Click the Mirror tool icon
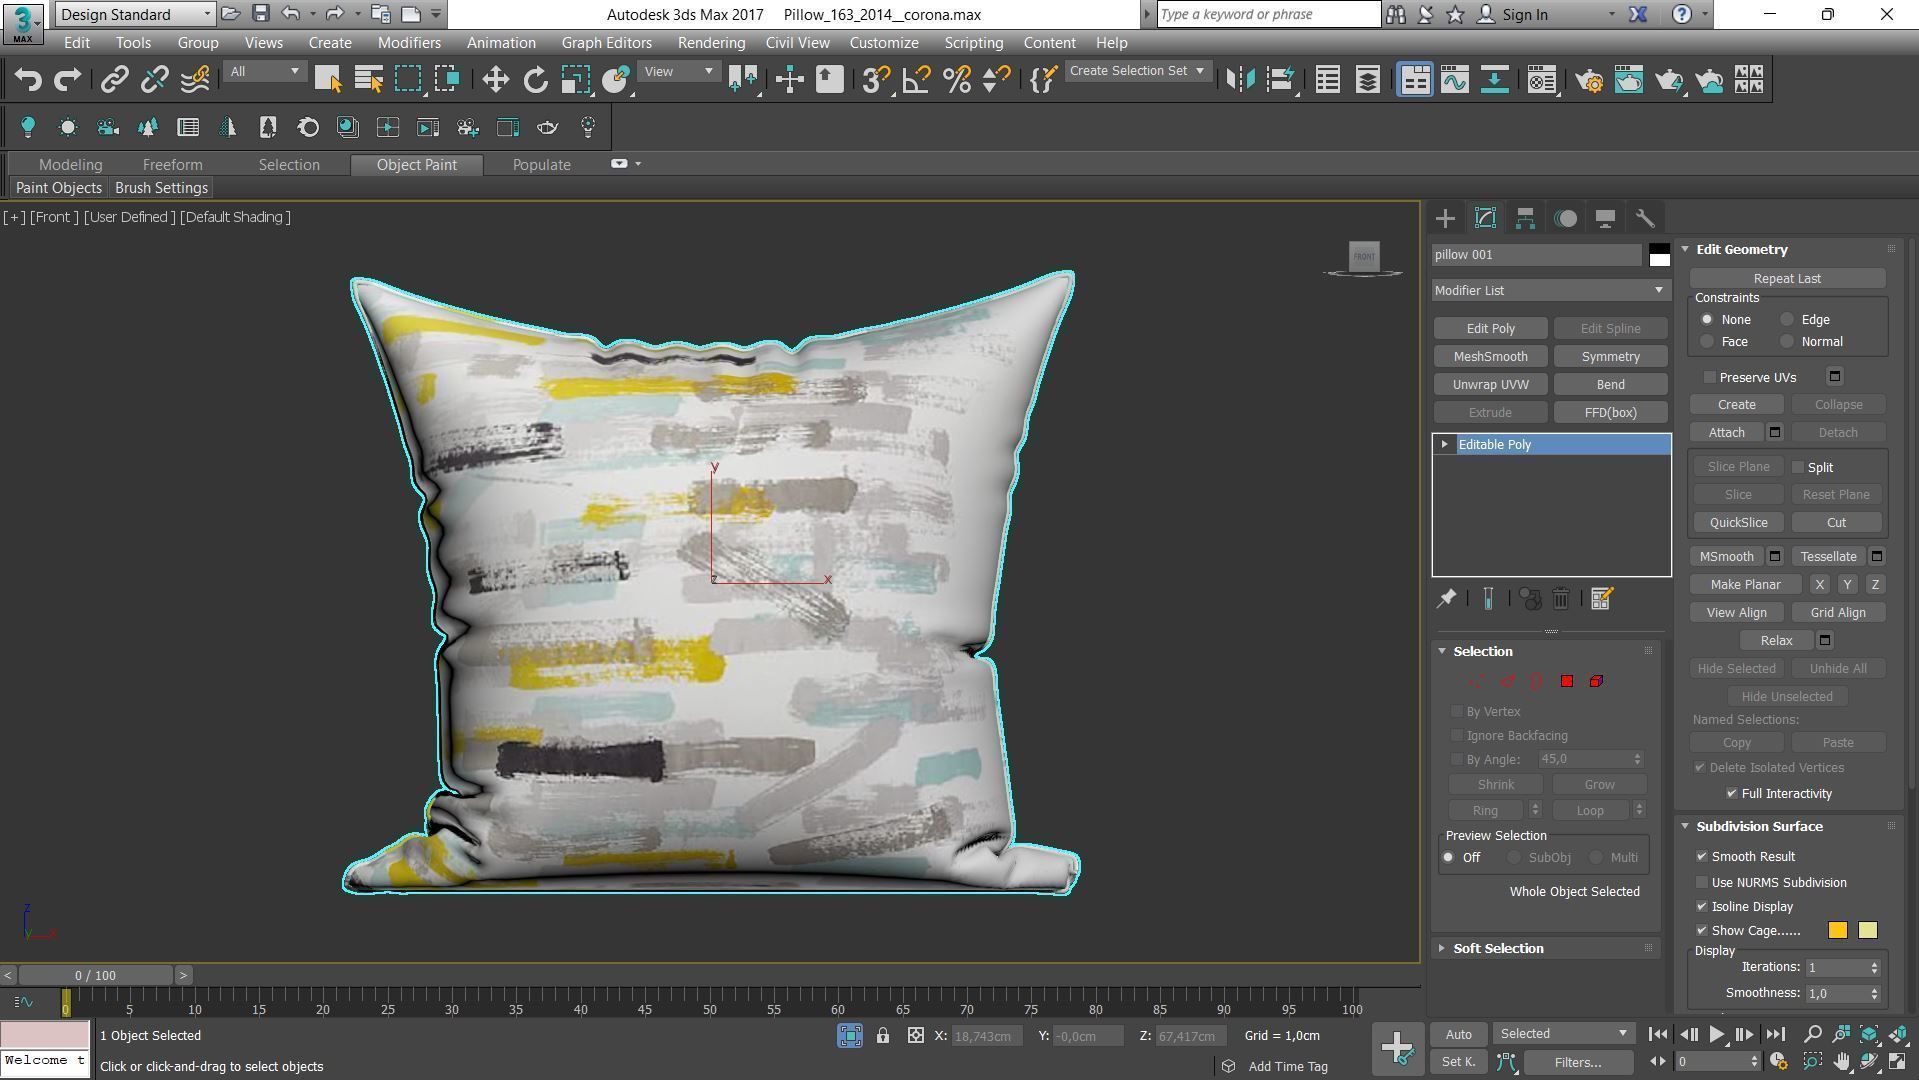The image size is (1919, 1080). tap(1240, 80)
